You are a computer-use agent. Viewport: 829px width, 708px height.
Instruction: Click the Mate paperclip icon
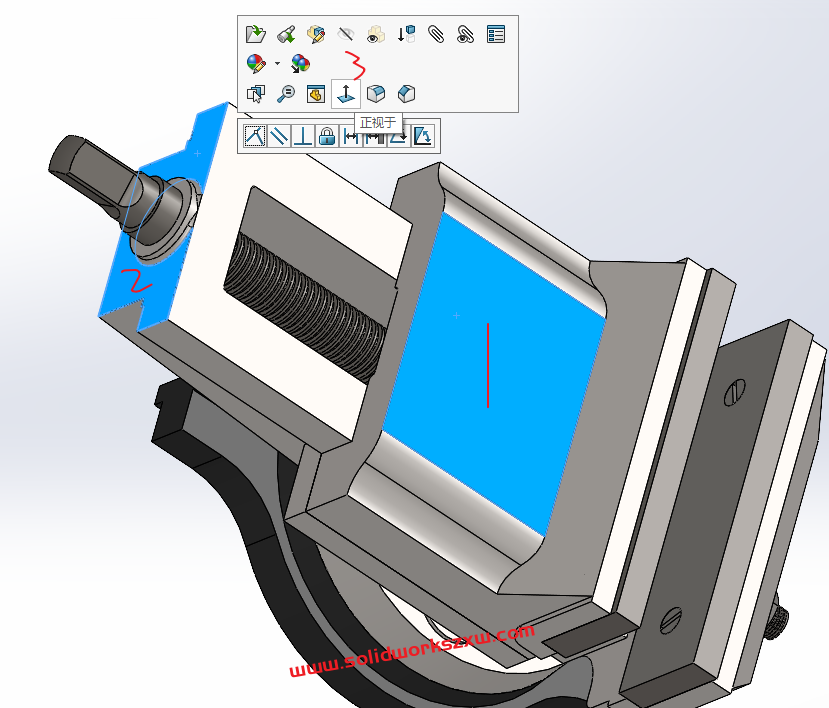435,34
